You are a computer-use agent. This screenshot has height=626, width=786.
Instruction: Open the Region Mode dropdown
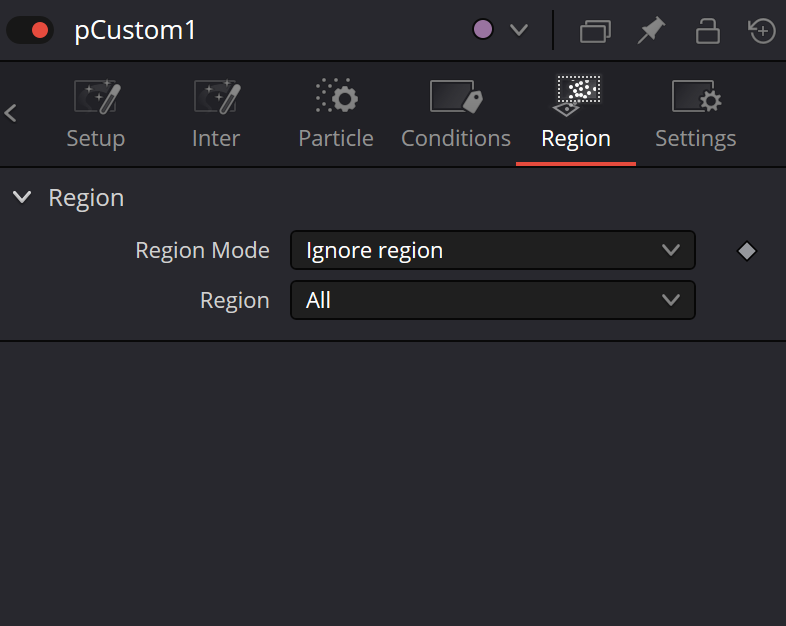[x=493, y=250]
